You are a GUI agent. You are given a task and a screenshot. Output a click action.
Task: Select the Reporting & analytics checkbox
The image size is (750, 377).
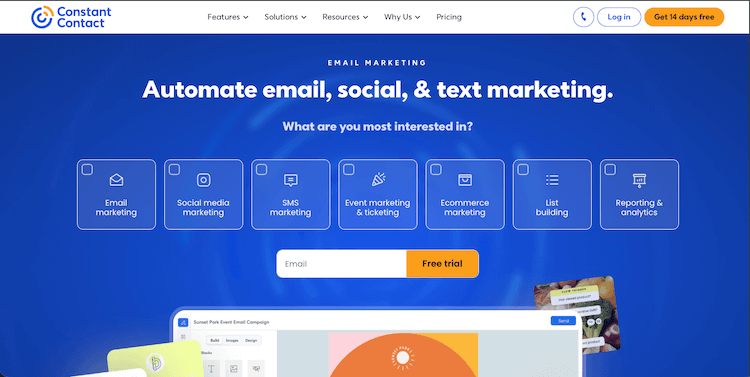click(x=610, y=169)
